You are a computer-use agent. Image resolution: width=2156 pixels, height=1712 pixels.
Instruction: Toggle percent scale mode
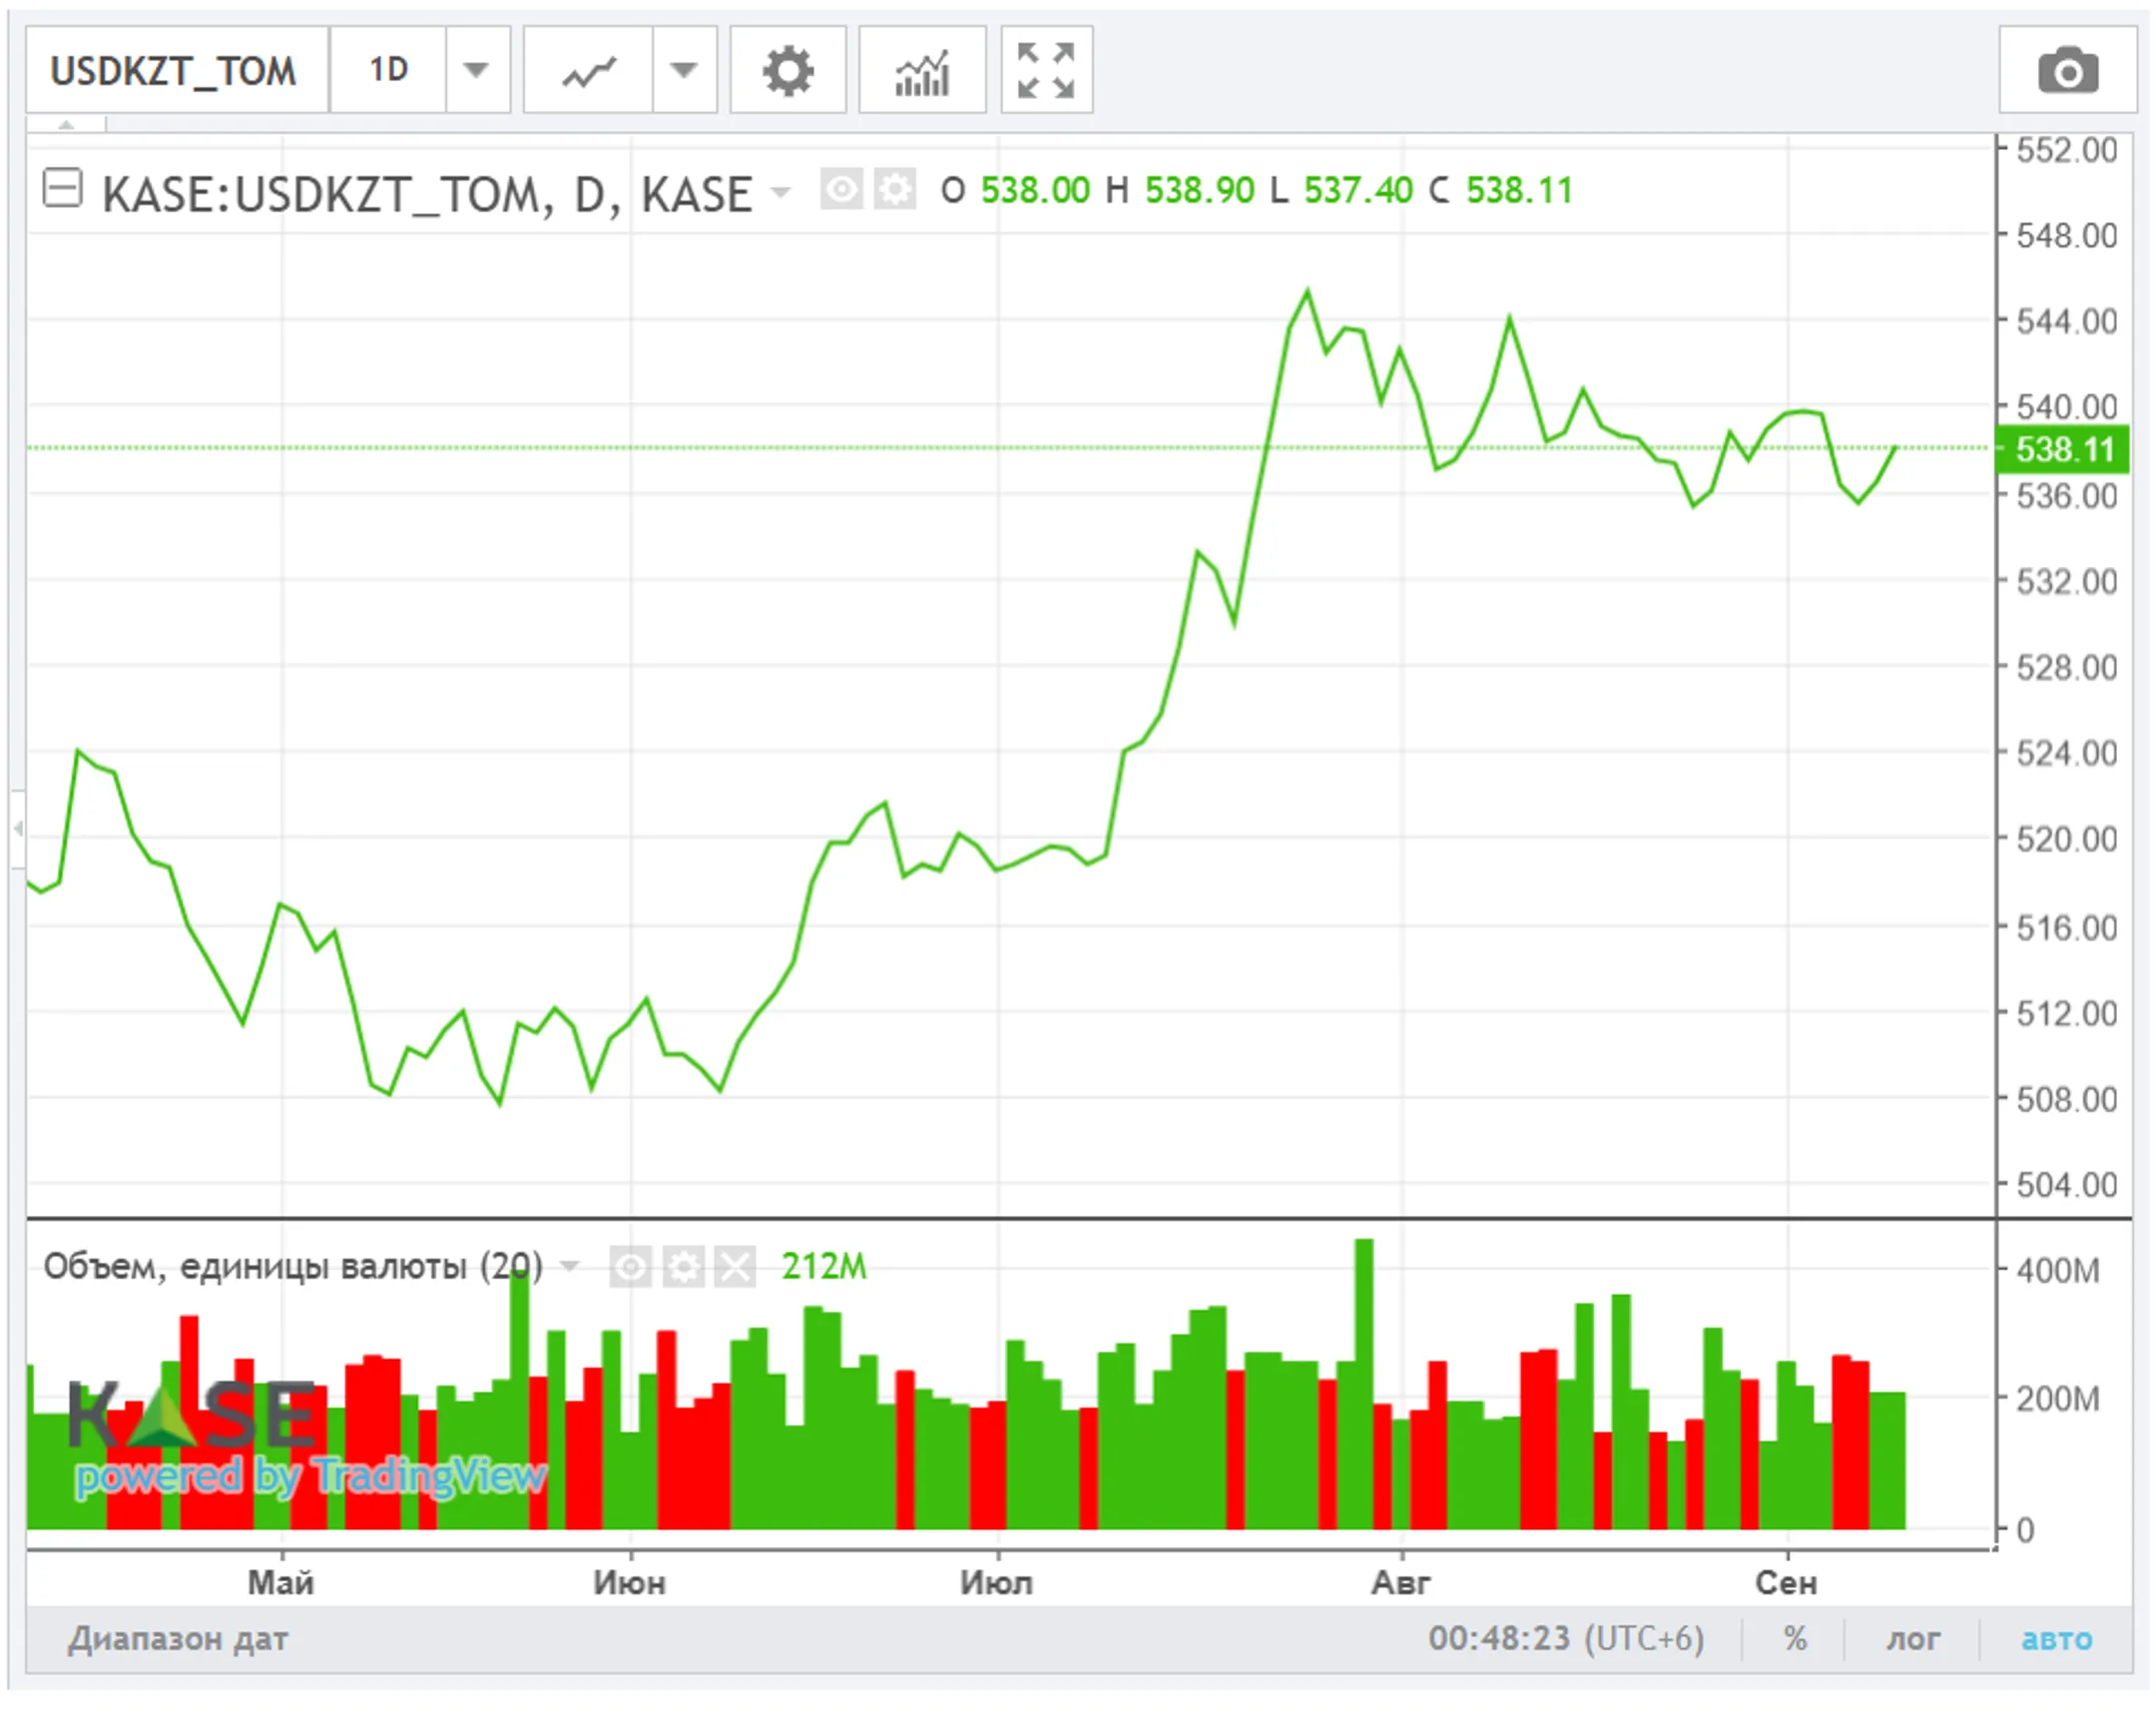click(x=1795, y=1638)
